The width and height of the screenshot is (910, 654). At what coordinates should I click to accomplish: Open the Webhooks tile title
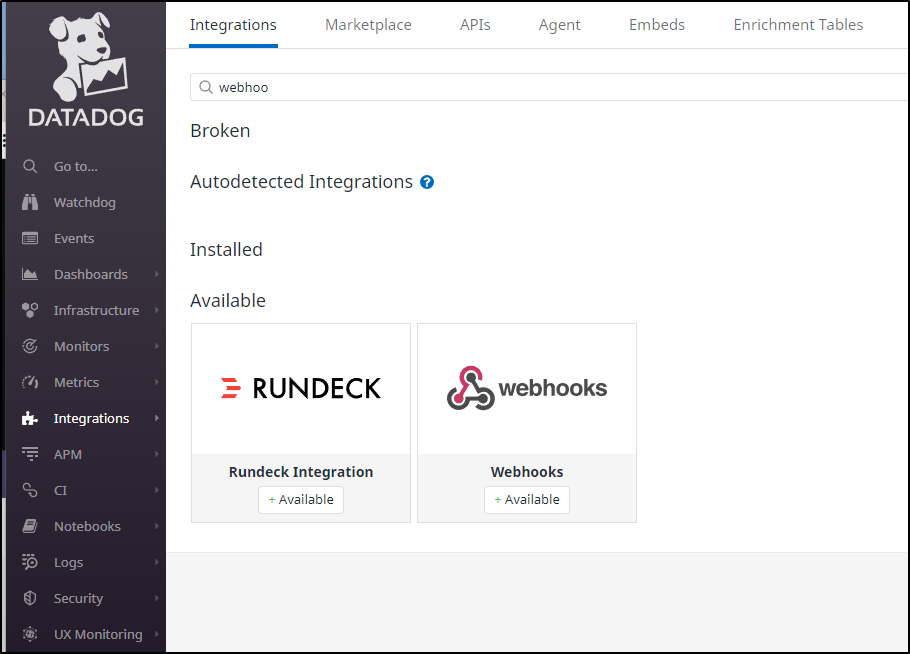(x=527, y=472)
